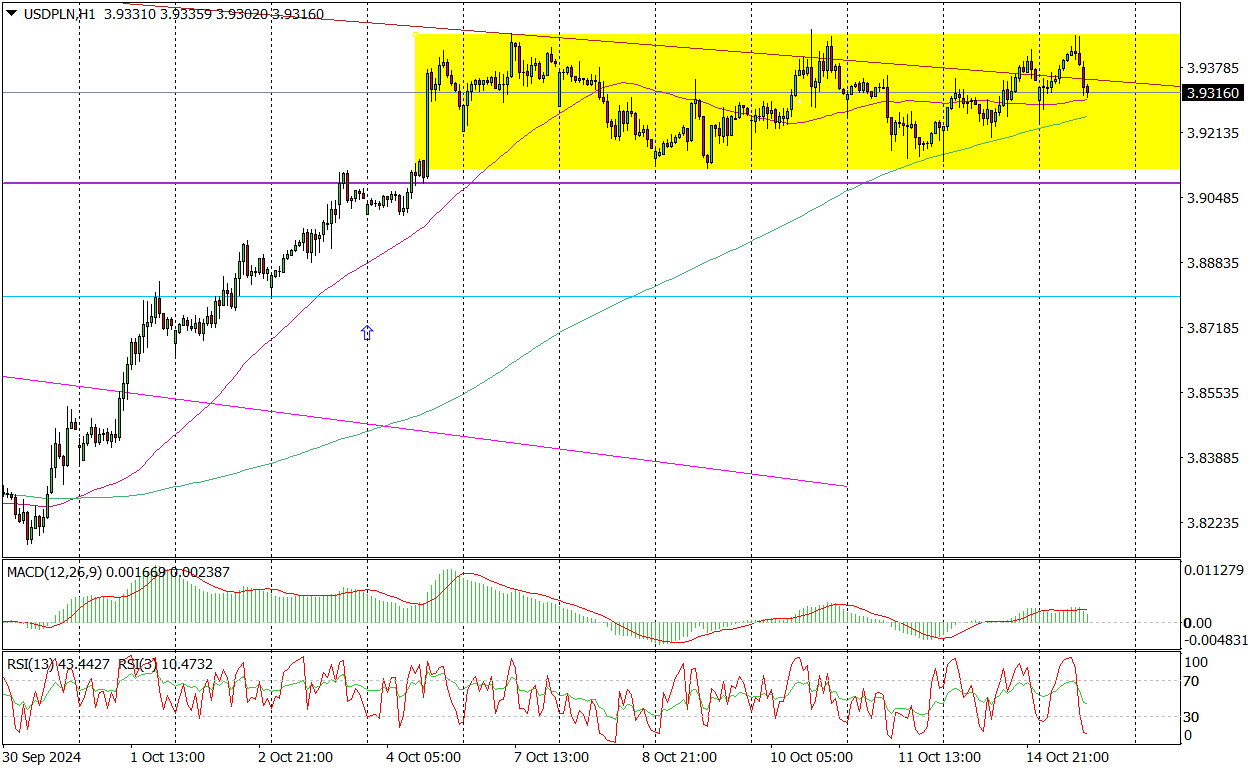1252x771 pixels.
Task: Select the RSI(13) 43.4427 indicator label
Action: tap(58, 664)
